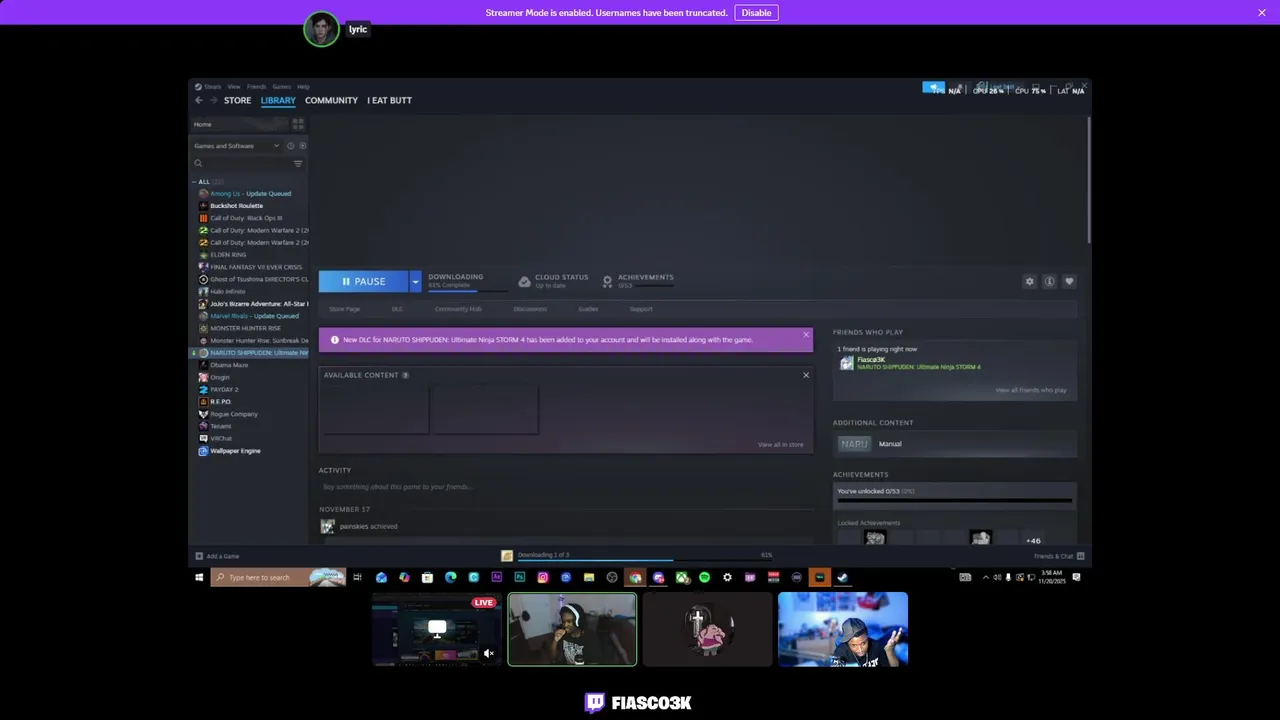Open the I EAT BUTT profile tab
Screen dimensions: 1280x720
pos(389,100)
